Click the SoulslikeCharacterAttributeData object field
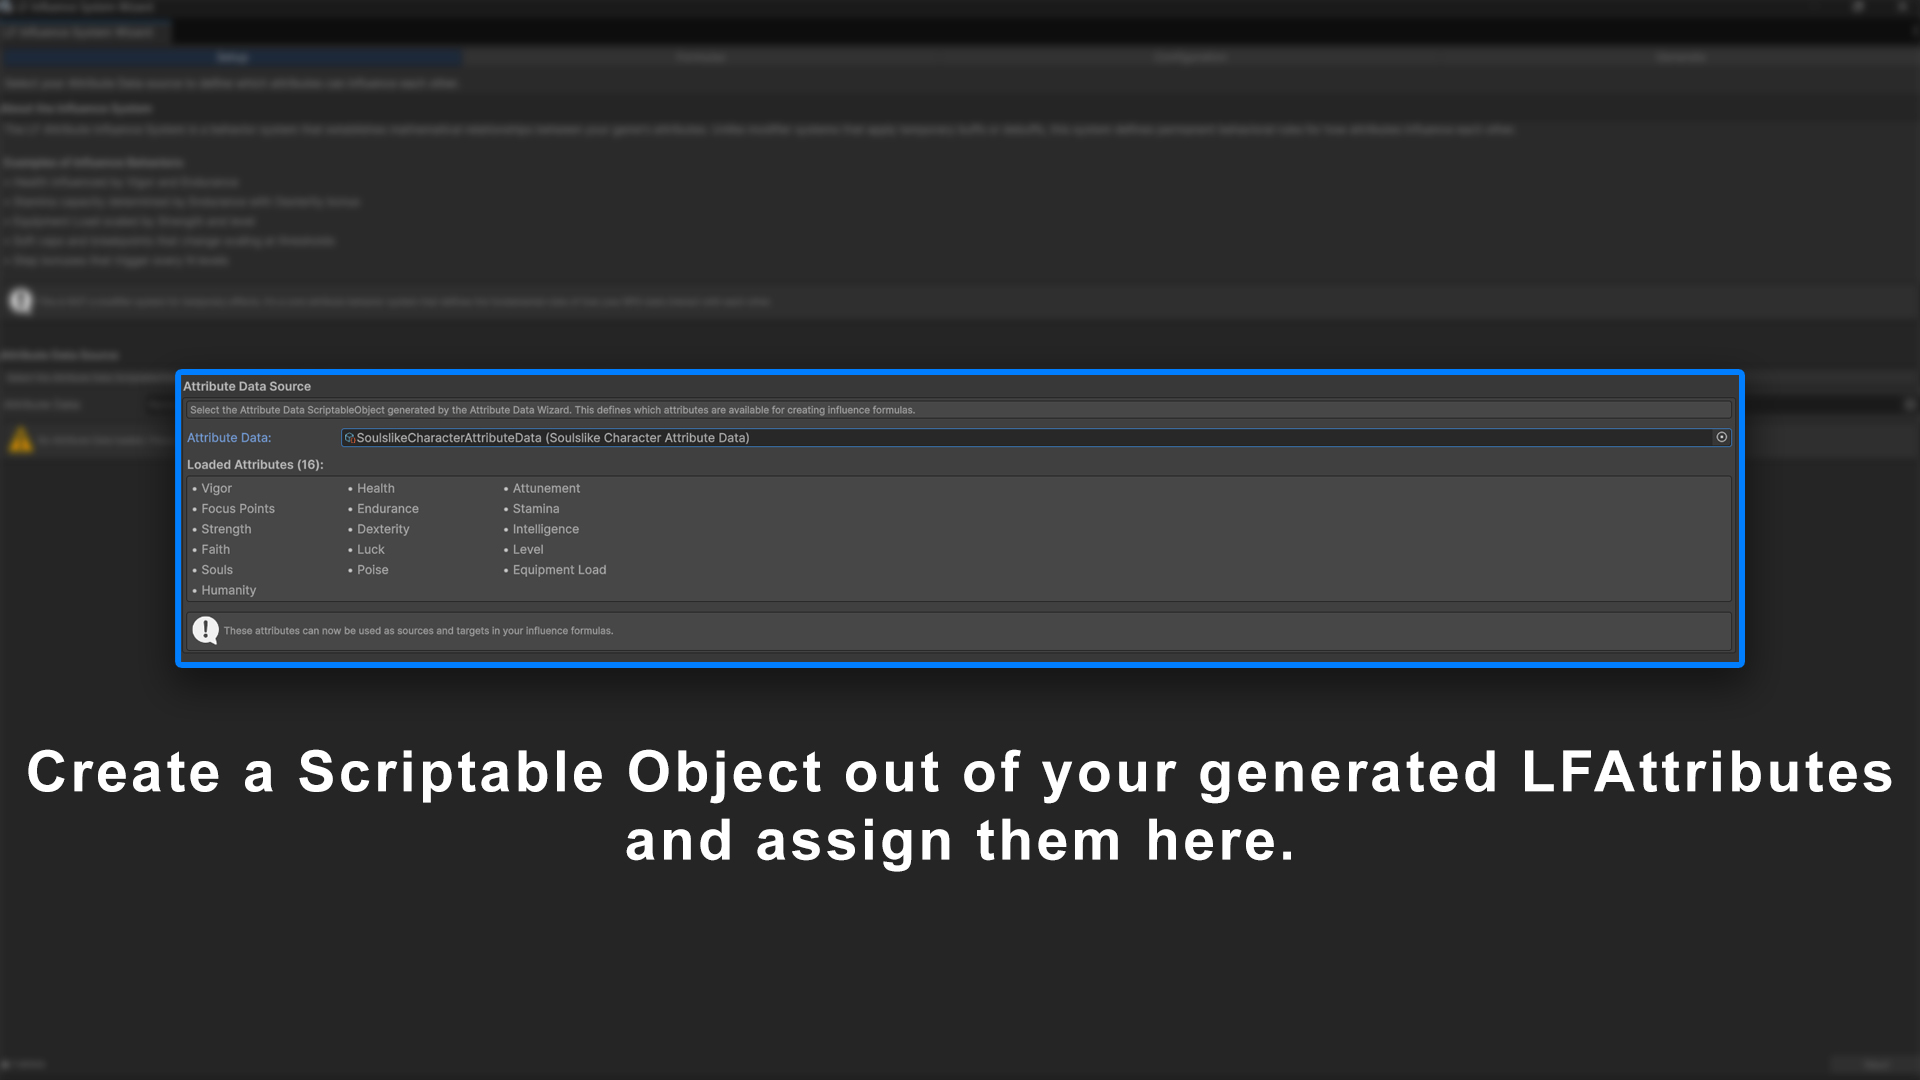 [900, 437]
